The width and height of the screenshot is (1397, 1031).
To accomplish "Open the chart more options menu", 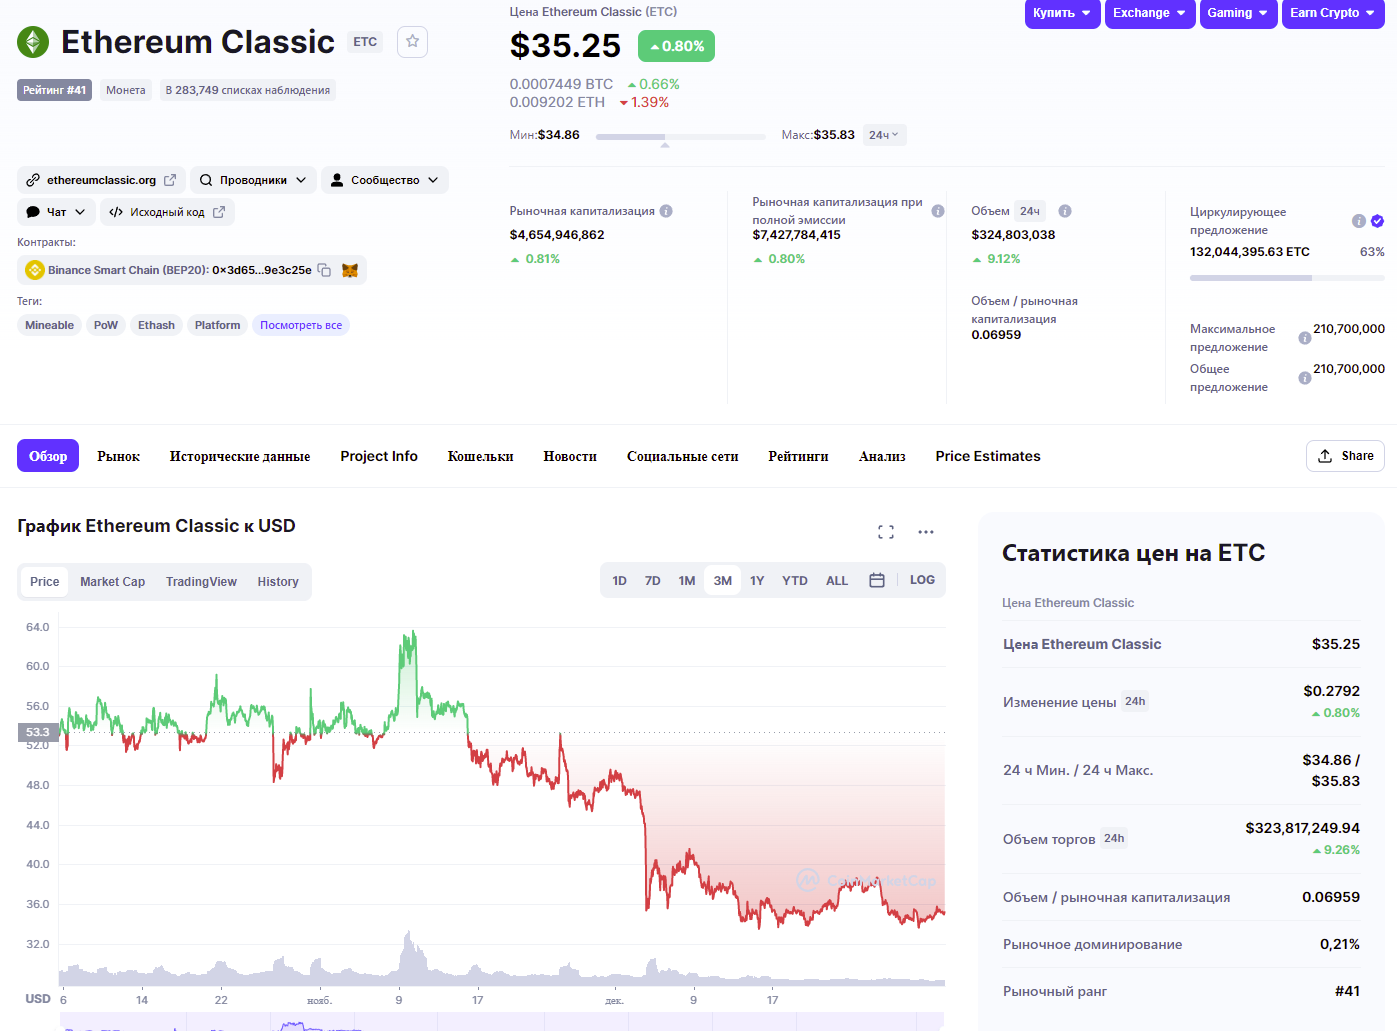I will (x=926, y=532).
